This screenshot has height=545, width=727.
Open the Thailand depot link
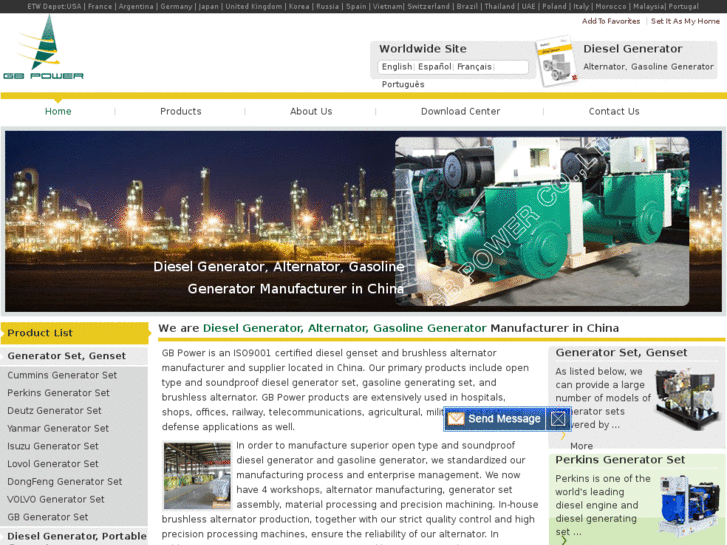coord(499,6)
